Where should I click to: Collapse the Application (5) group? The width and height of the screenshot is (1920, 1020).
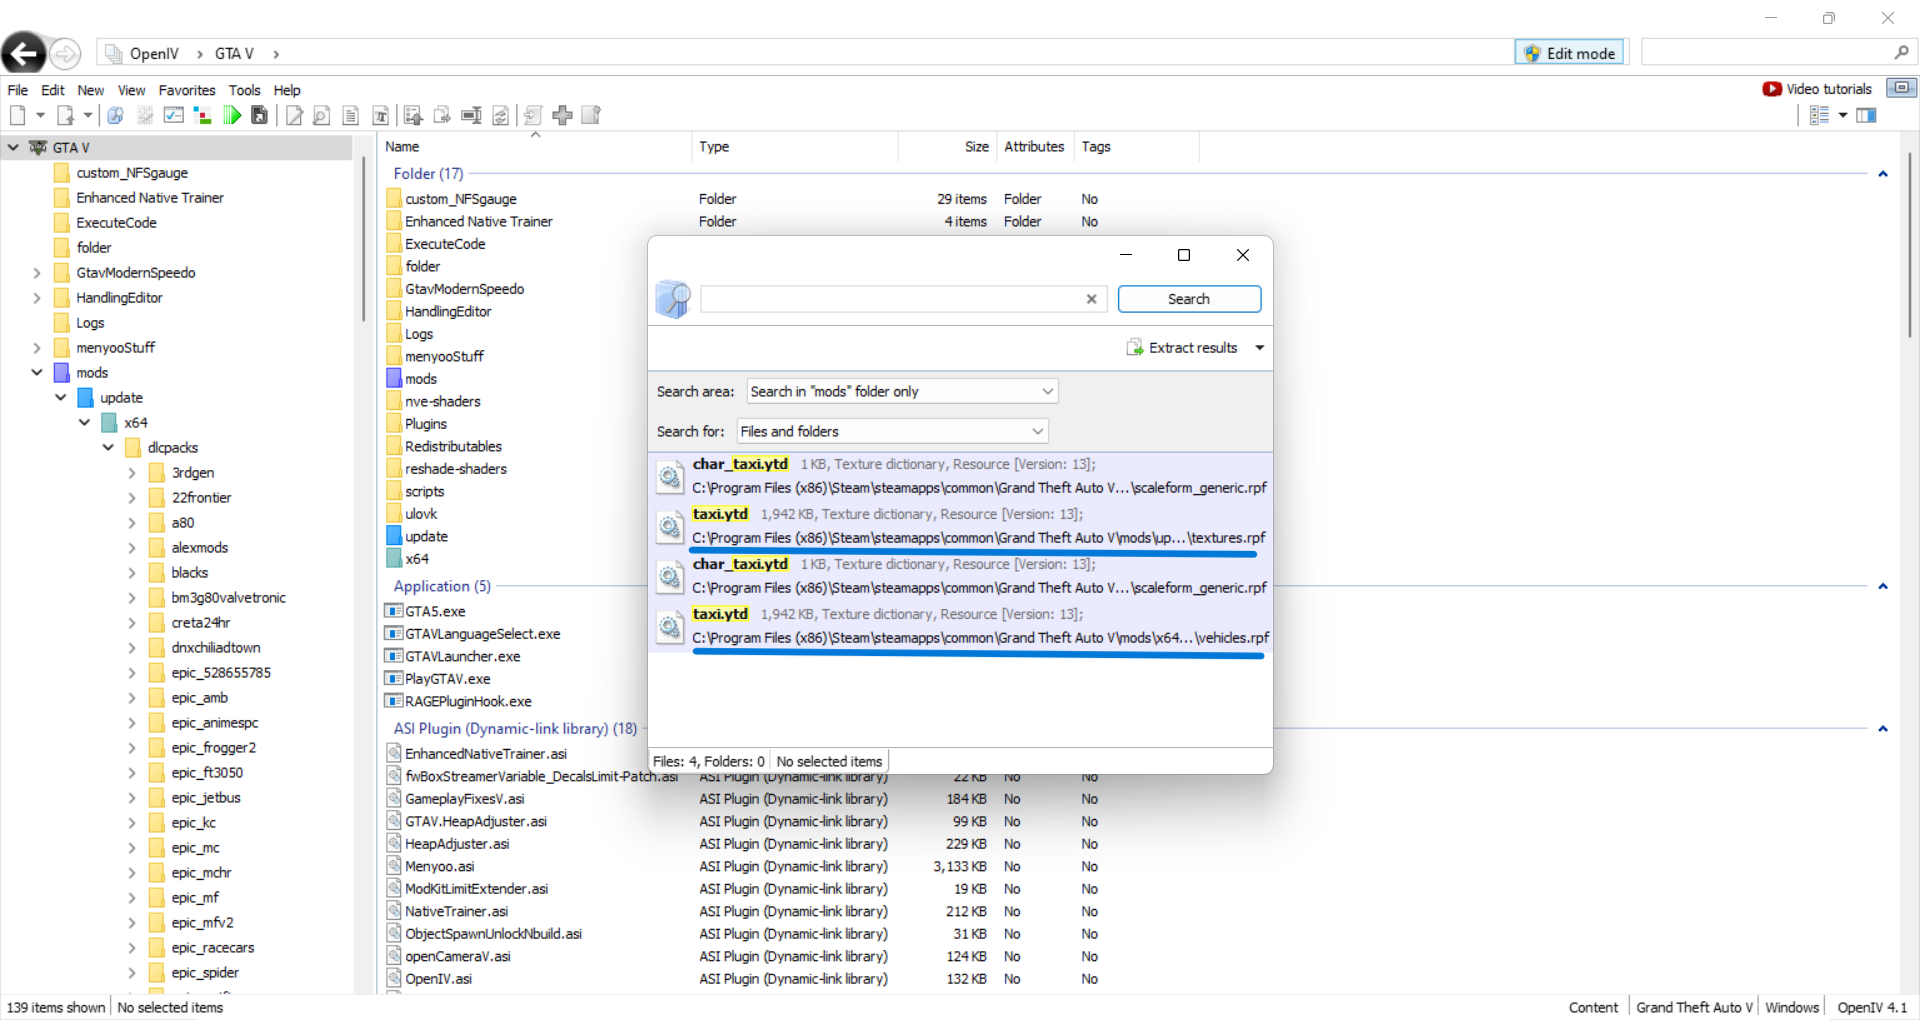click(1883, 586)
